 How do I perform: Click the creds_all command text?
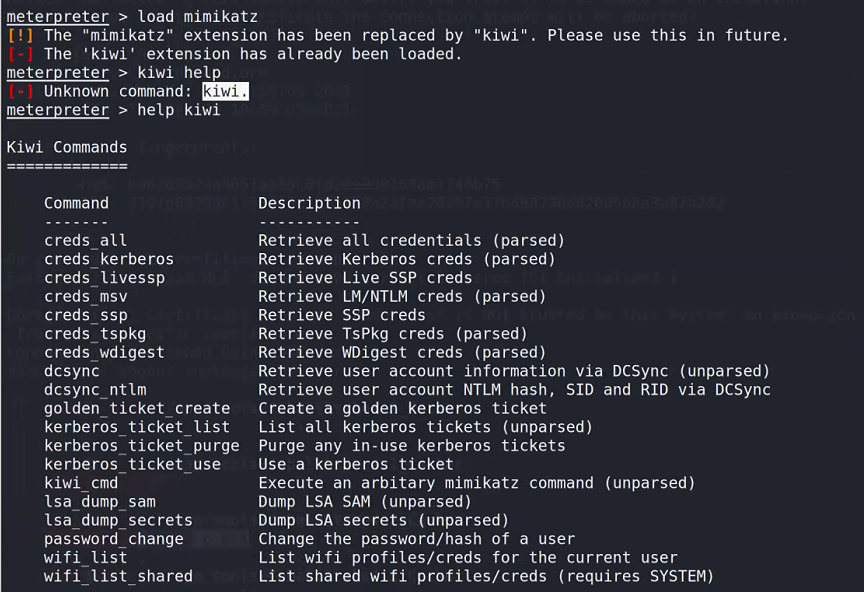click(85, 241)
